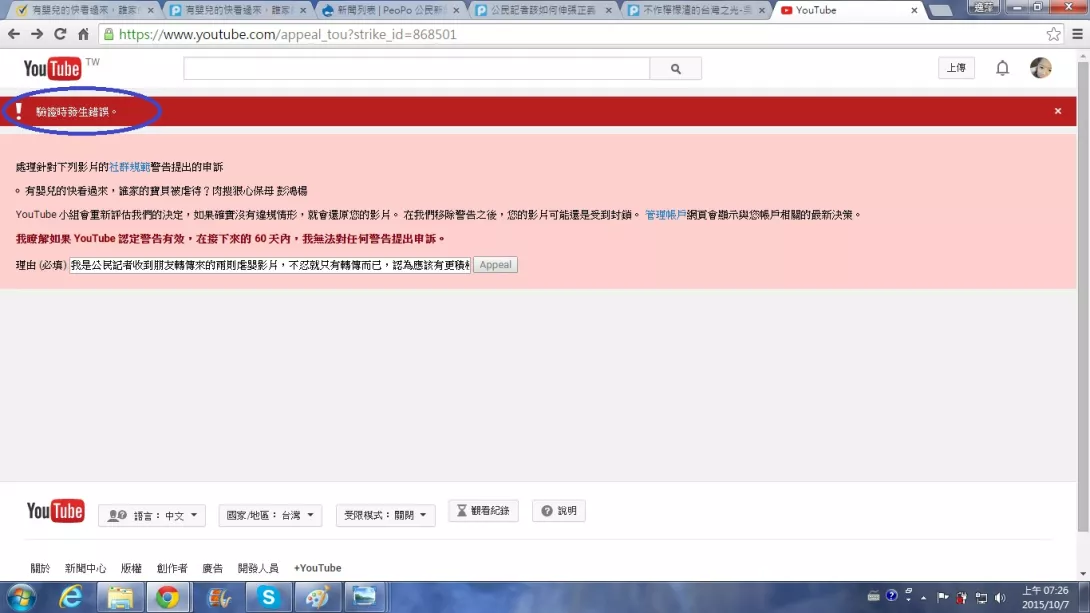
Task: Open a new browser tab
Action: coord(941,10)
